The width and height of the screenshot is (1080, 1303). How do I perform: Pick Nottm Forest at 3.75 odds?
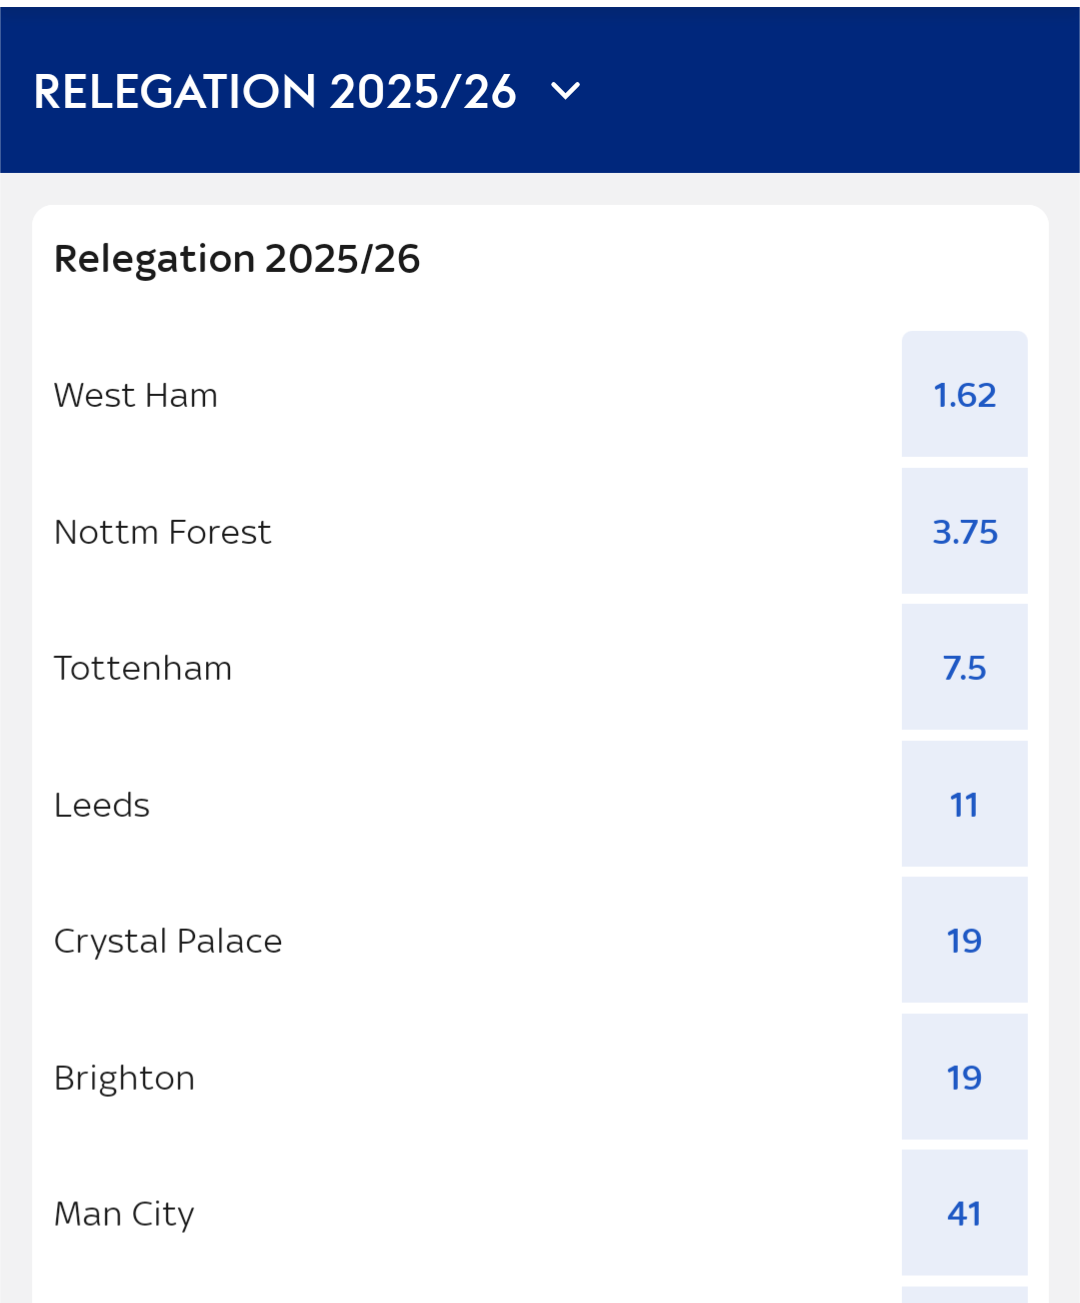964,531
